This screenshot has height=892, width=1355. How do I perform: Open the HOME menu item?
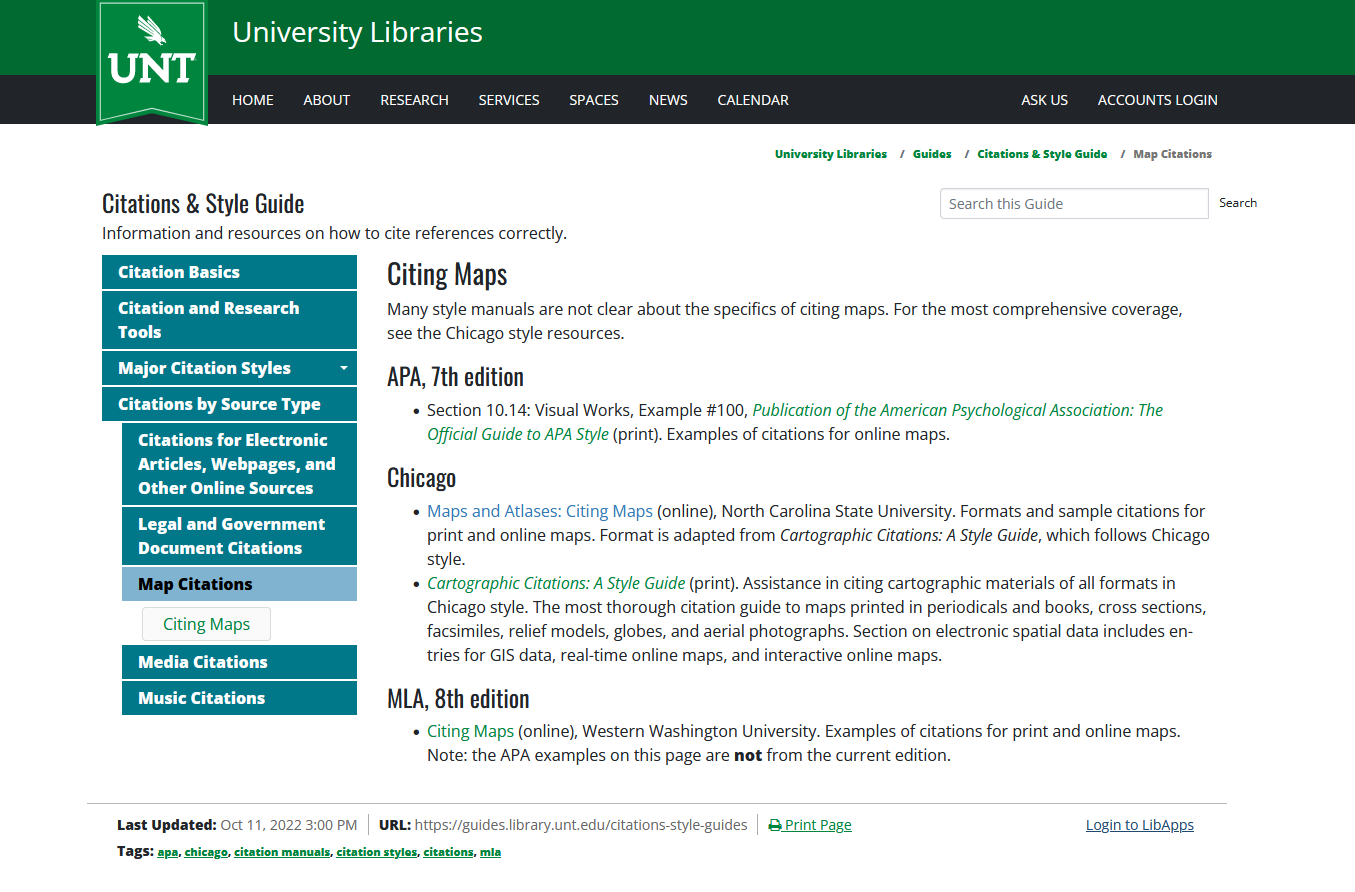click(253, 100)
